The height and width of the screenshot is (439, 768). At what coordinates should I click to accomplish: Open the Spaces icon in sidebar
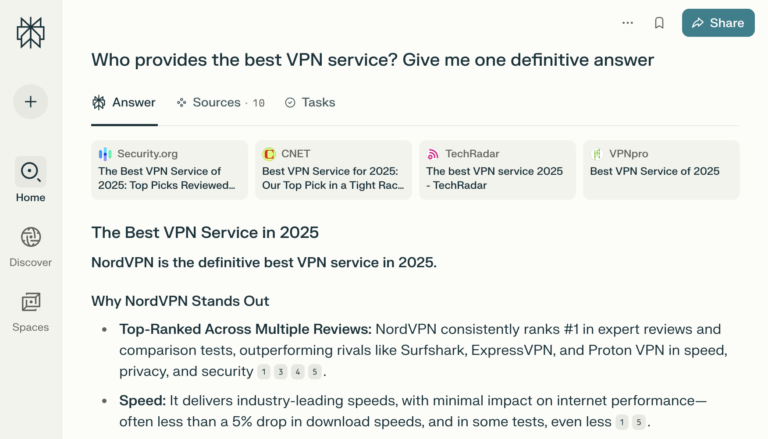(x=30, y=302)
